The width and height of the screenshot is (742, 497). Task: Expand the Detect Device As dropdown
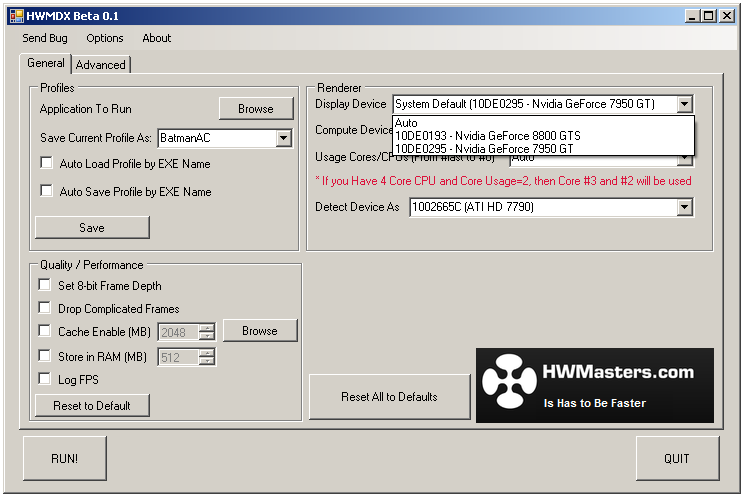pyautogui.click(x=684, y=207)
